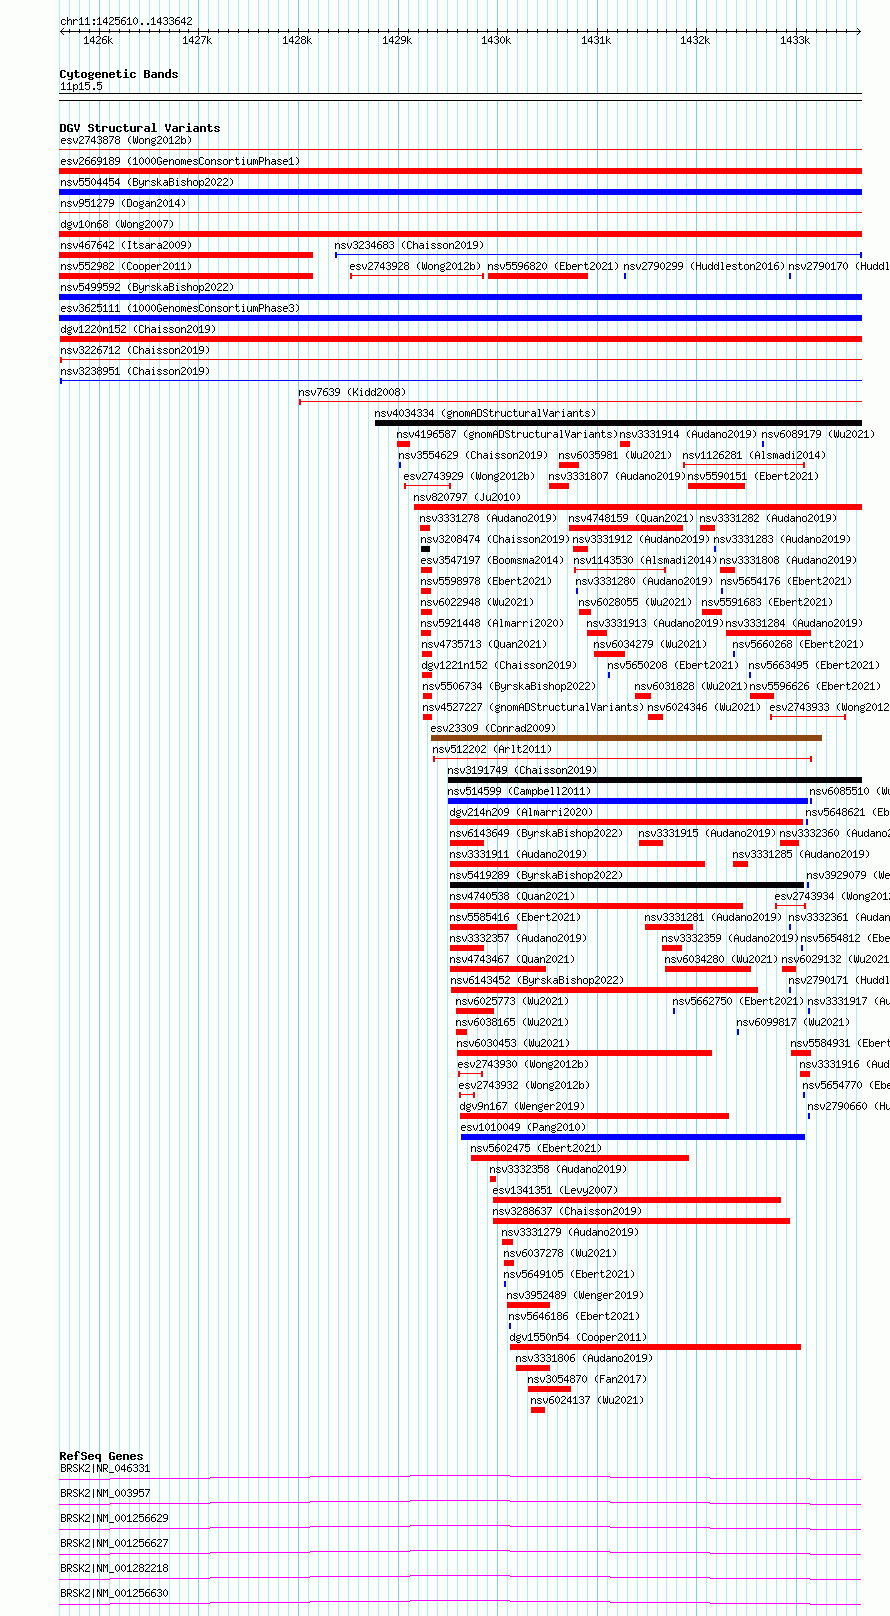890x1616 pixels.
Task: Open the nsv5596820 Ebert2021 label
Action: click(x=552, y=266)
